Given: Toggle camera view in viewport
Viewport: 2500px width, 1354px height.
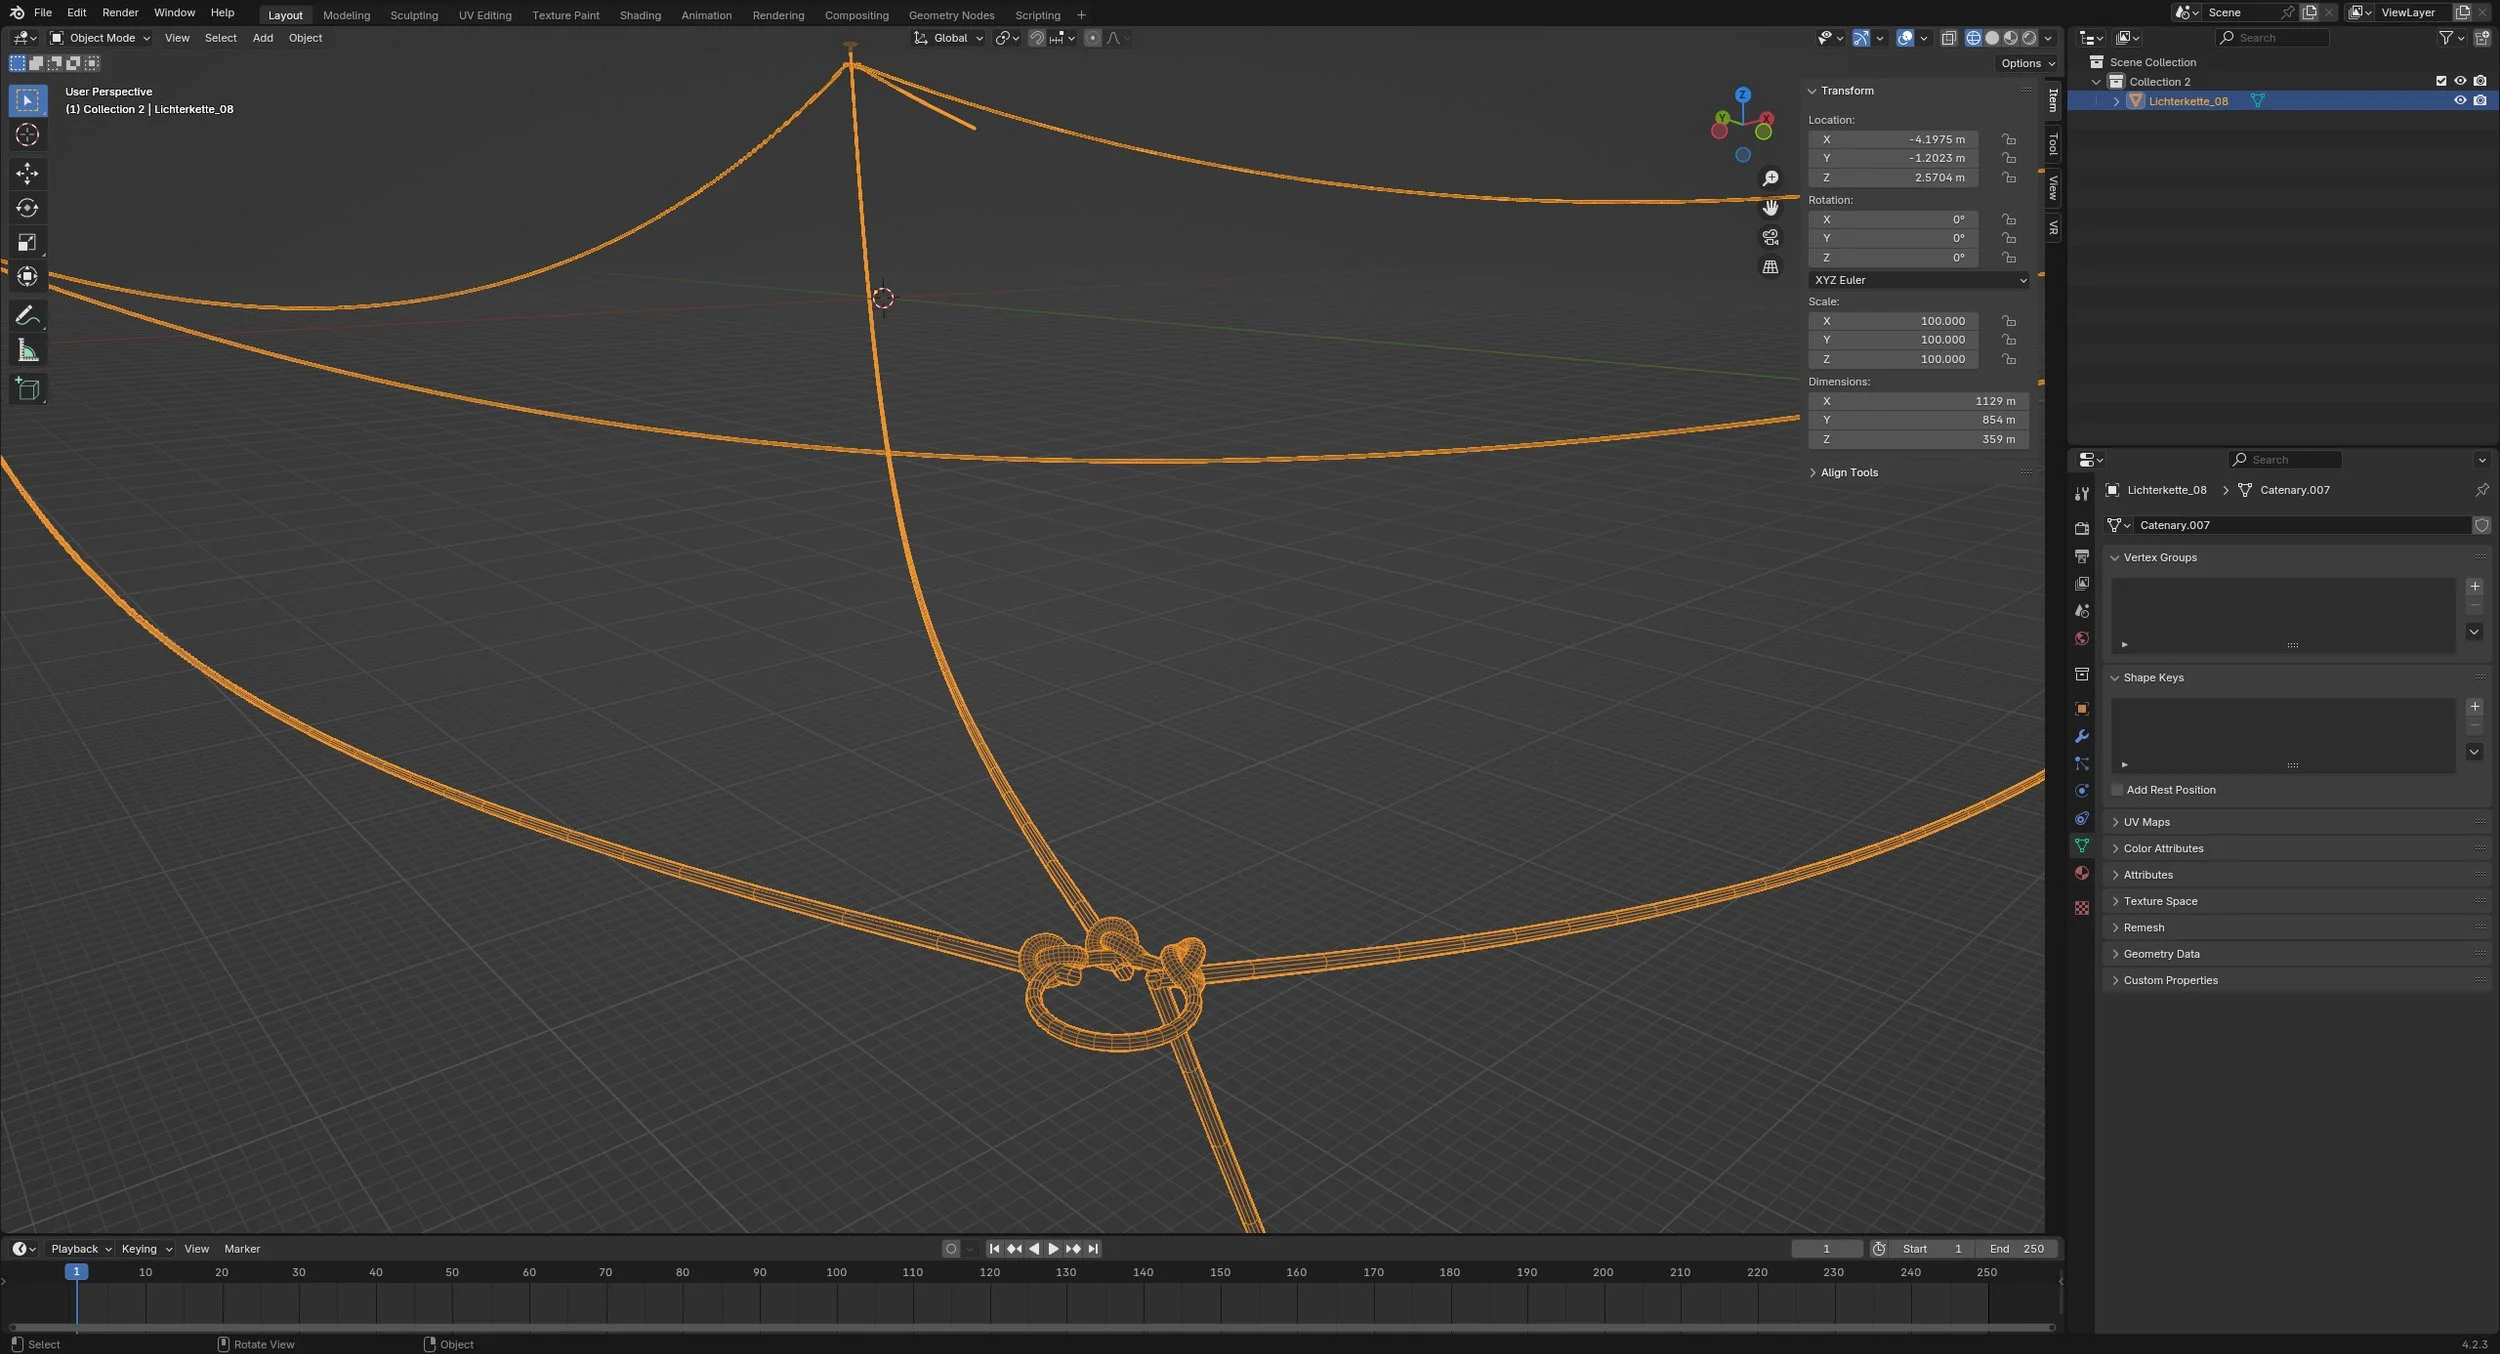Looking at the screenshot, I should [x=1770, y=237].
